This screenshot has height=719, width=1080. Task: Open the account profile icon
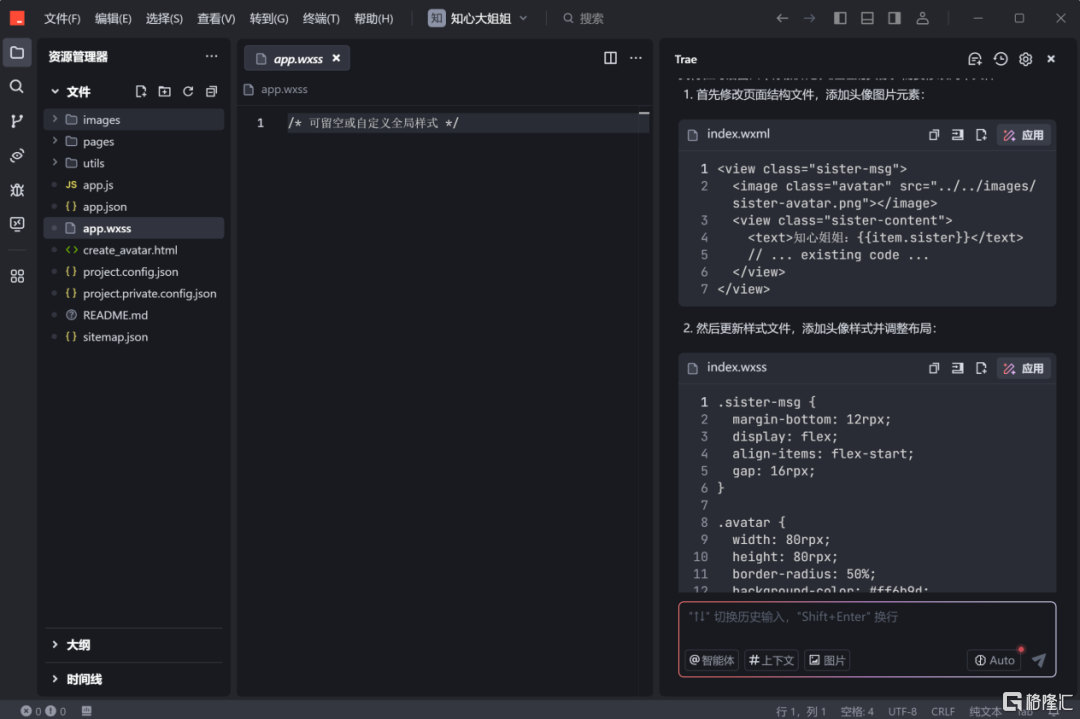922,19
